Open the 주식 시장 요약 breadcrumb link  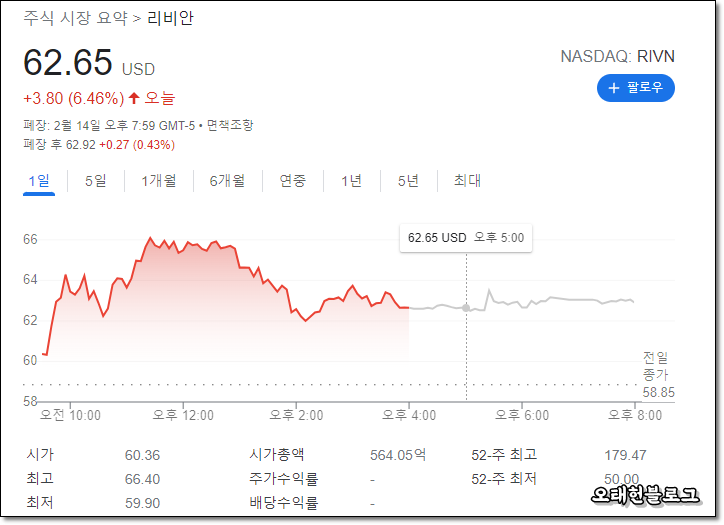click(75, 18)
